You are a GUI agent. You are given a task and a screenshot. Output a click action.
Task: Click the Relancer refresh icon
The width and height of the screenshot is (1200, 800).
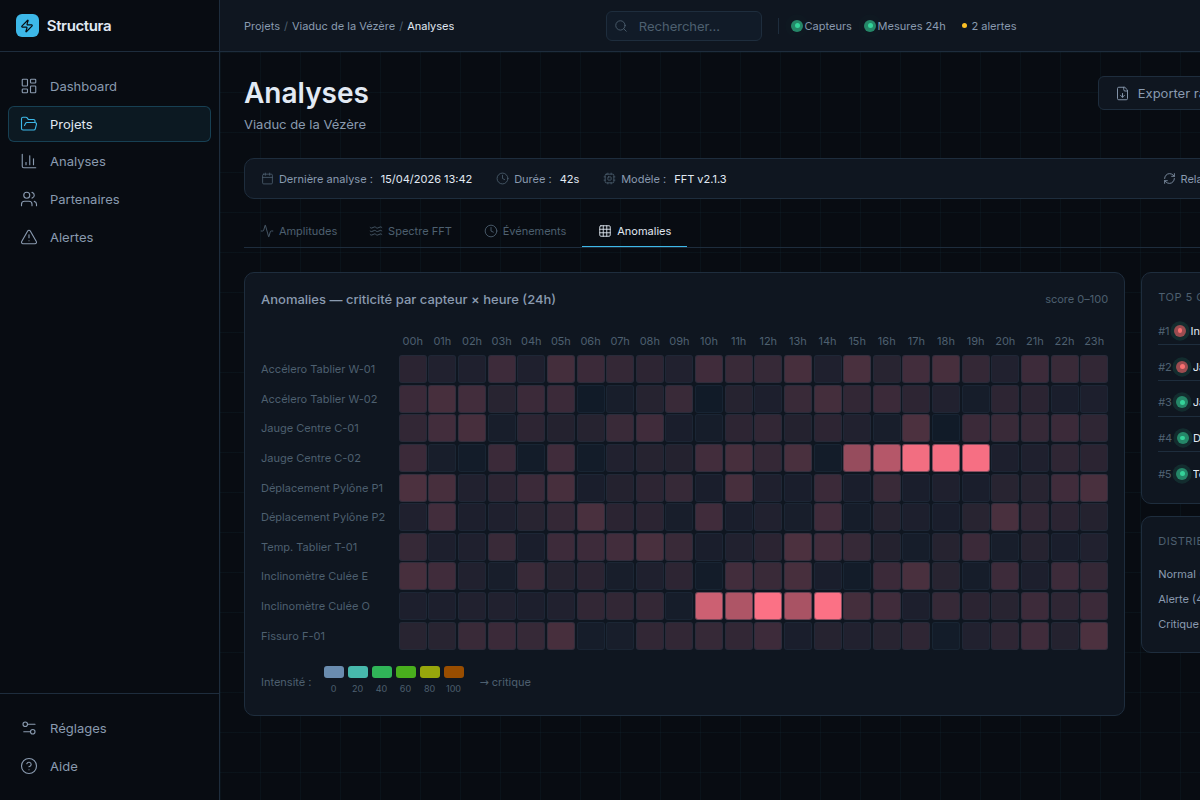coord(1169,179)
